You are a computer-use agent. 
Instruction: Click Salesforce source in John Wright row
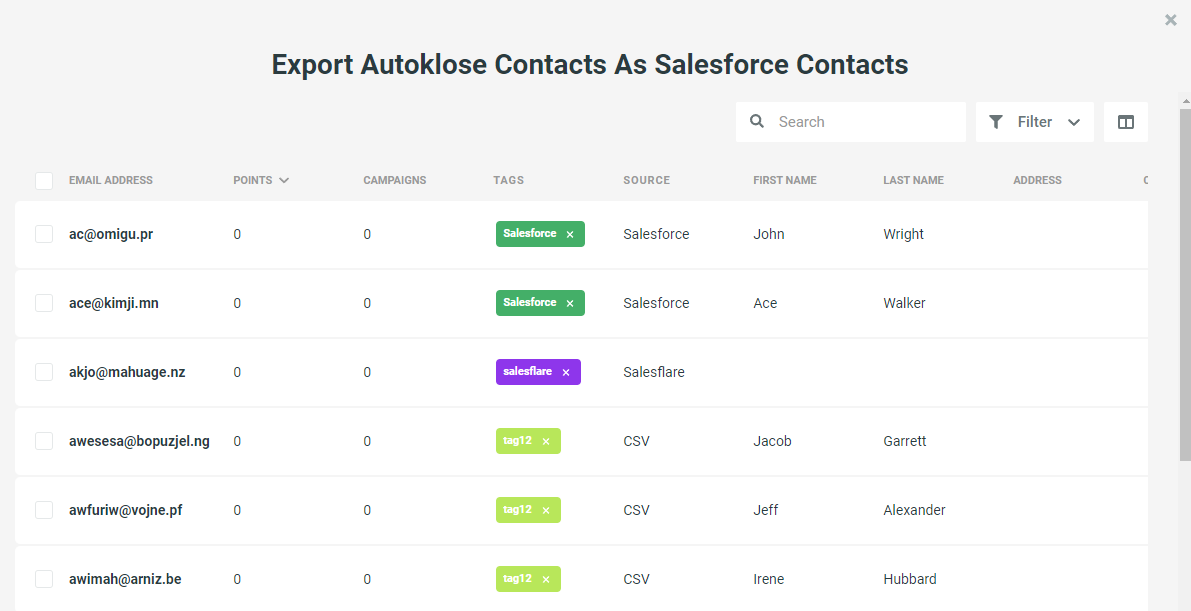[656, 234]
